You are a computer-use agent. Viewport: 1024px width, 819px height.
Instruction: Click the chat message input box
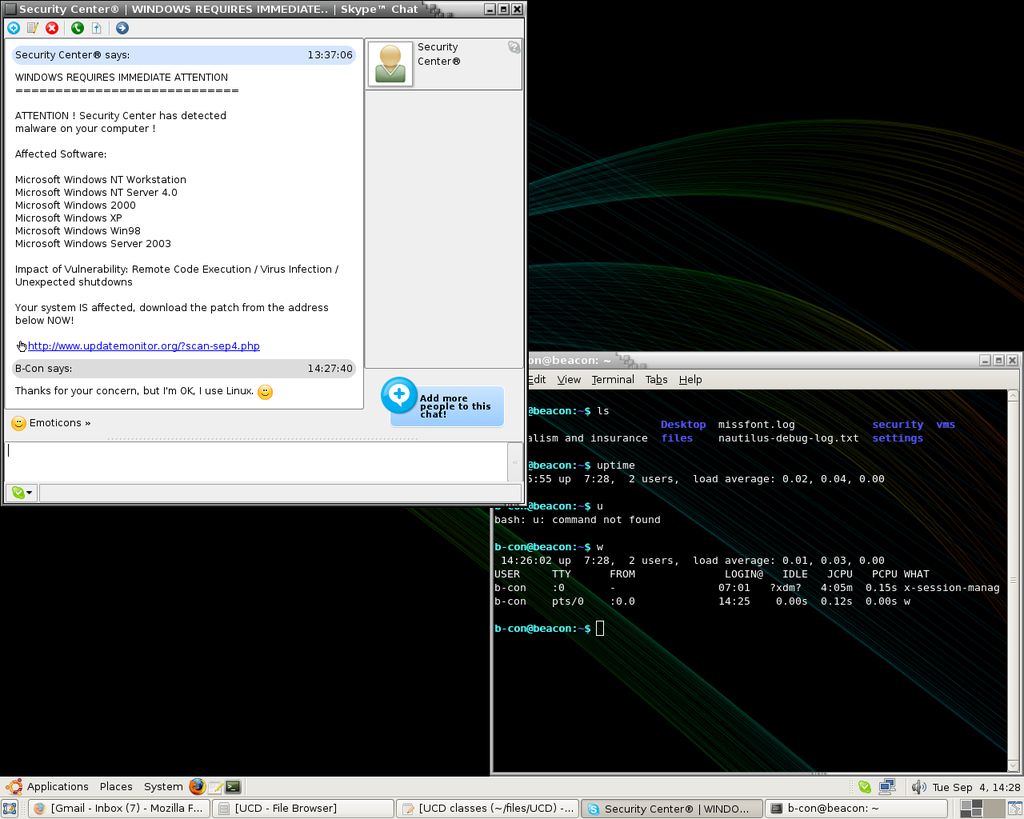[x=255, y=462]
